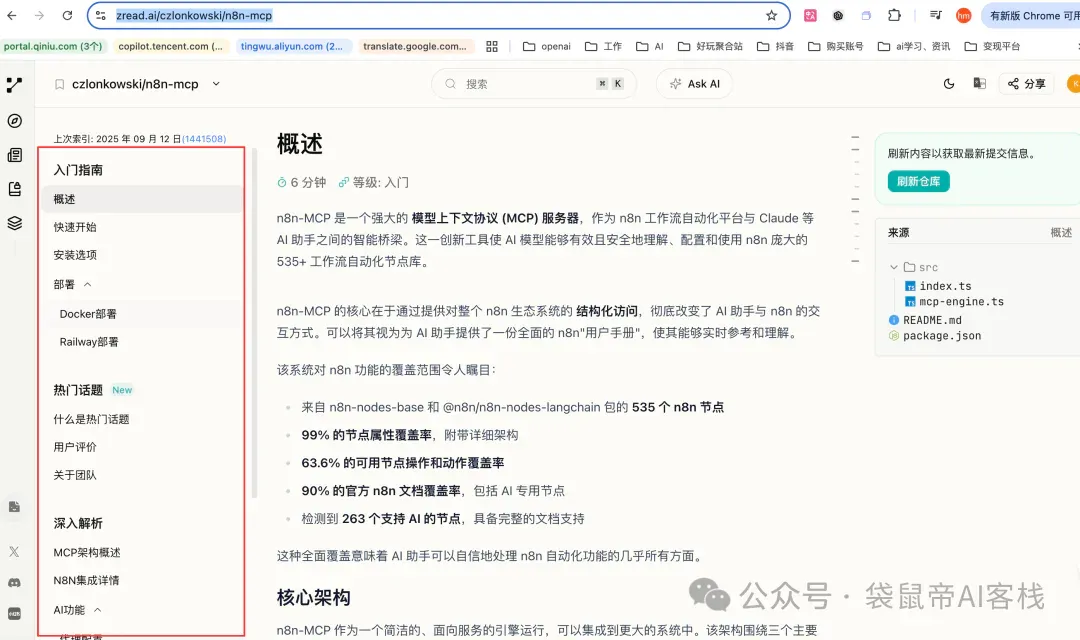Click the purple window extension icon

point(866,15)
